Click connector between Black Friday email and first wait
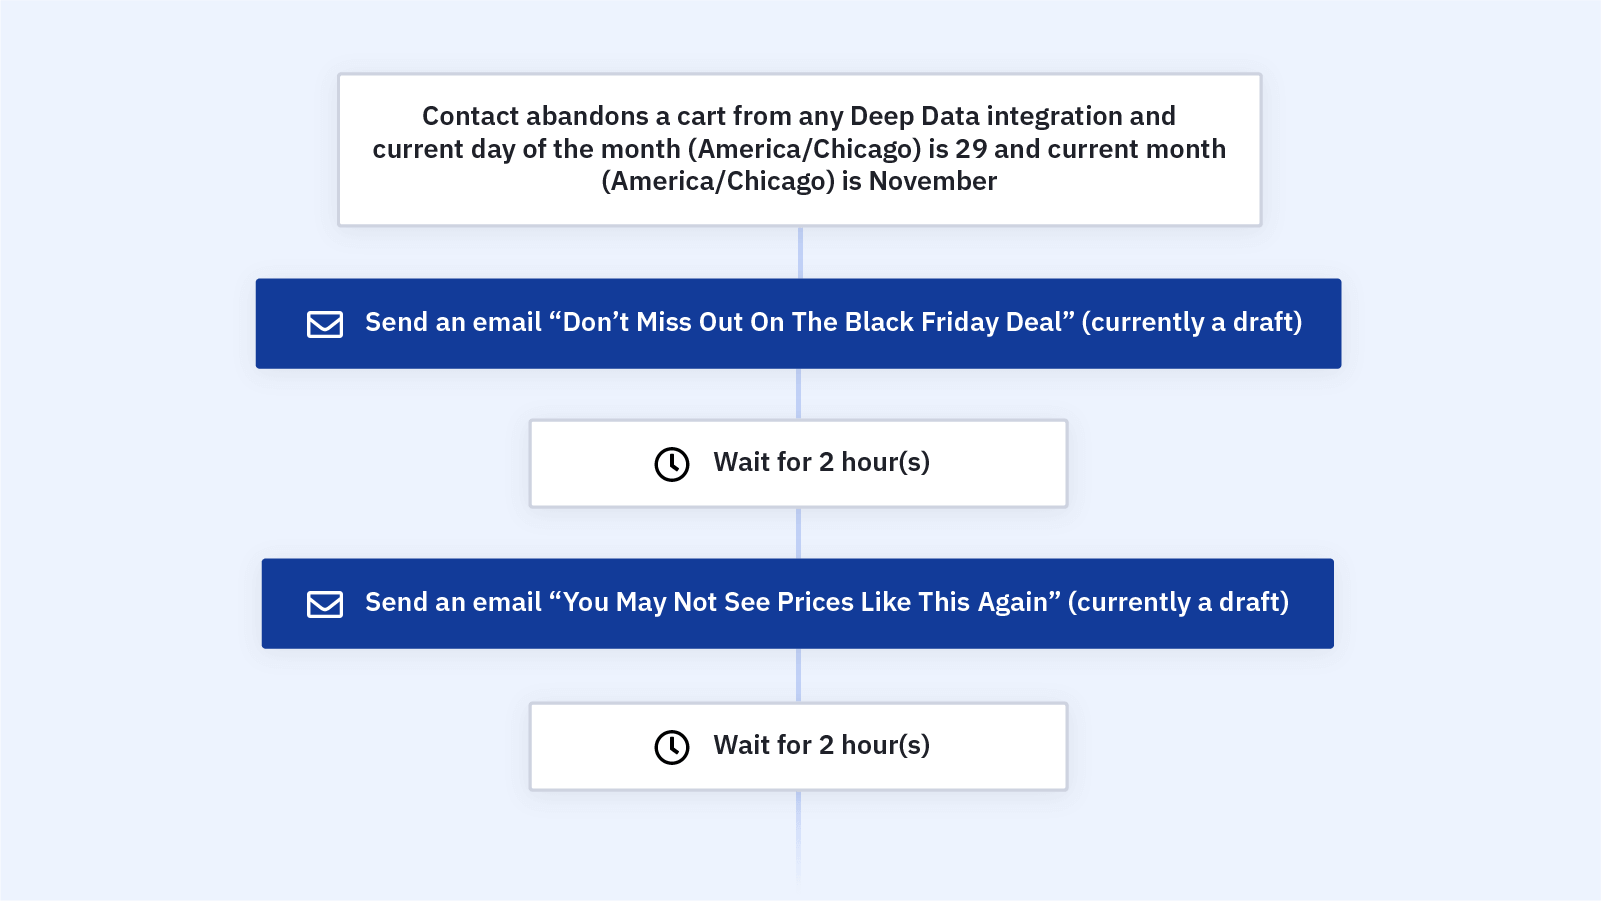1601x901 pixels. pyautogui.click(x=798, y=394)
